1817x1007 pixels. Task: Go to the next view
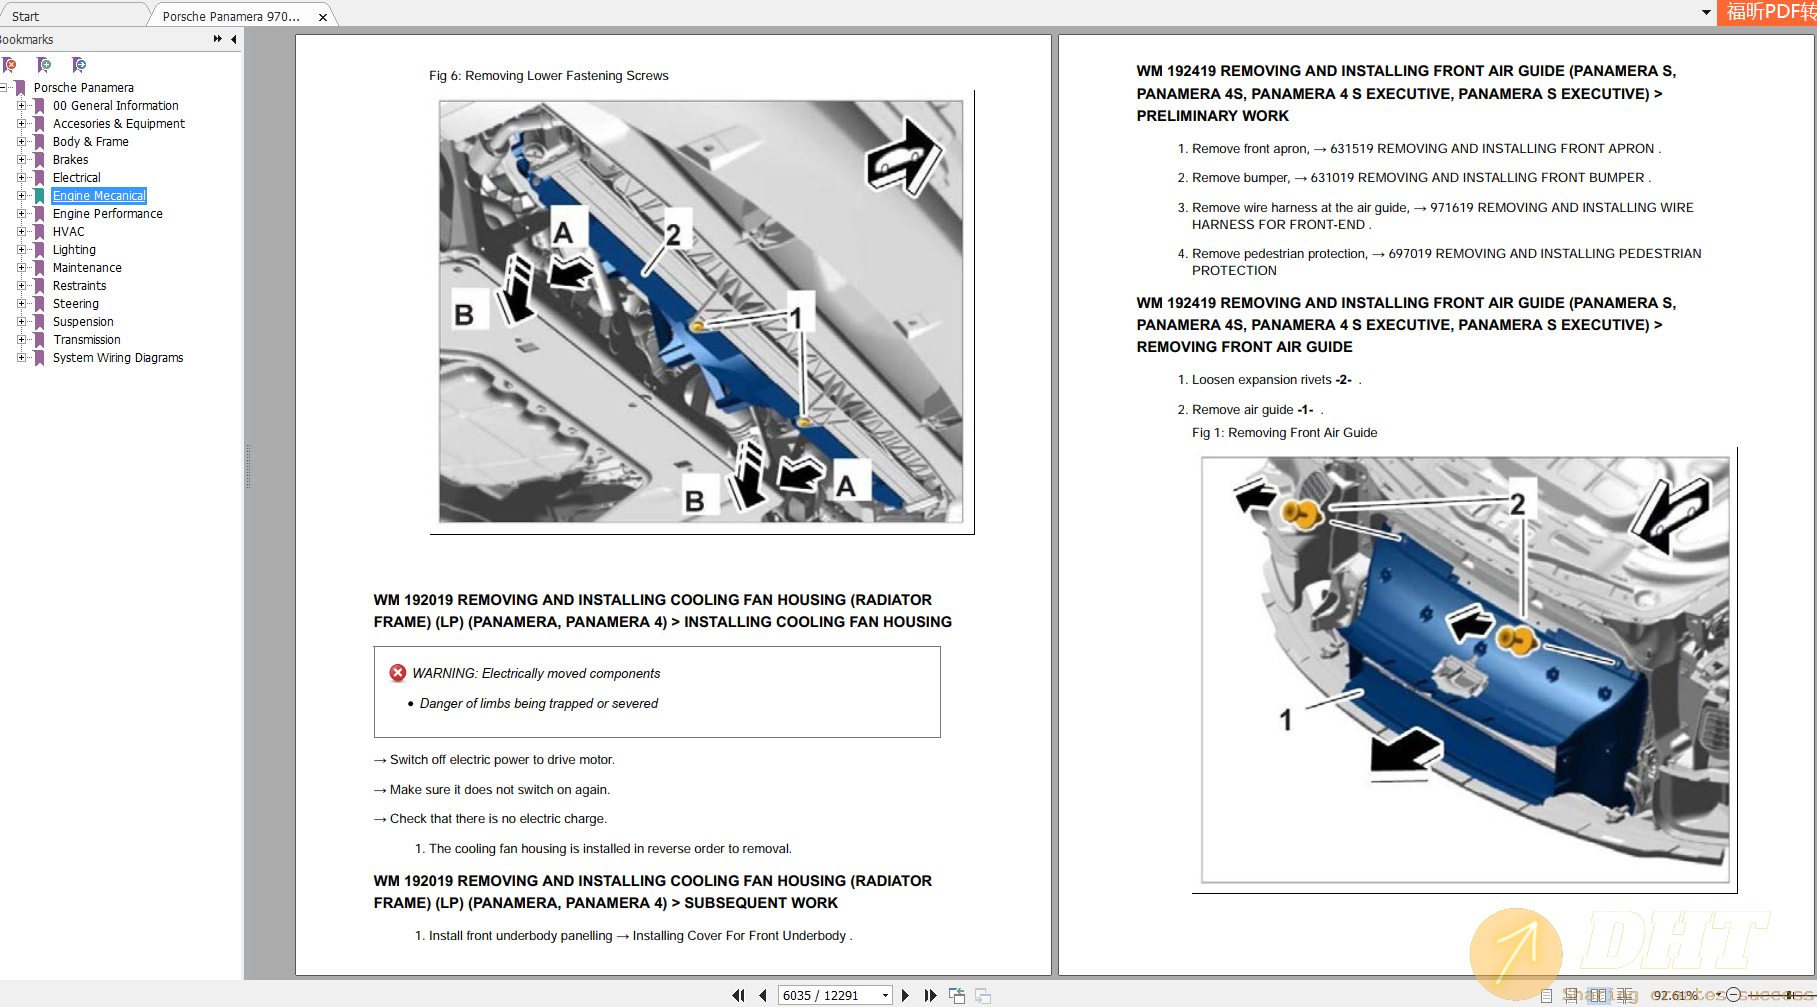pos(983,995)
